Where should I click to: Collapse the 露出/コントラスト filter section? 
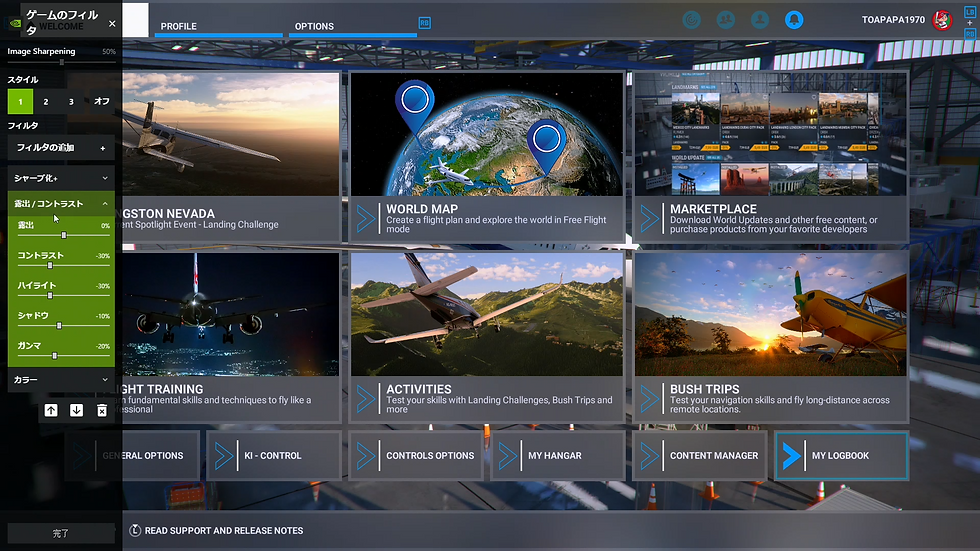pos(61,204)
